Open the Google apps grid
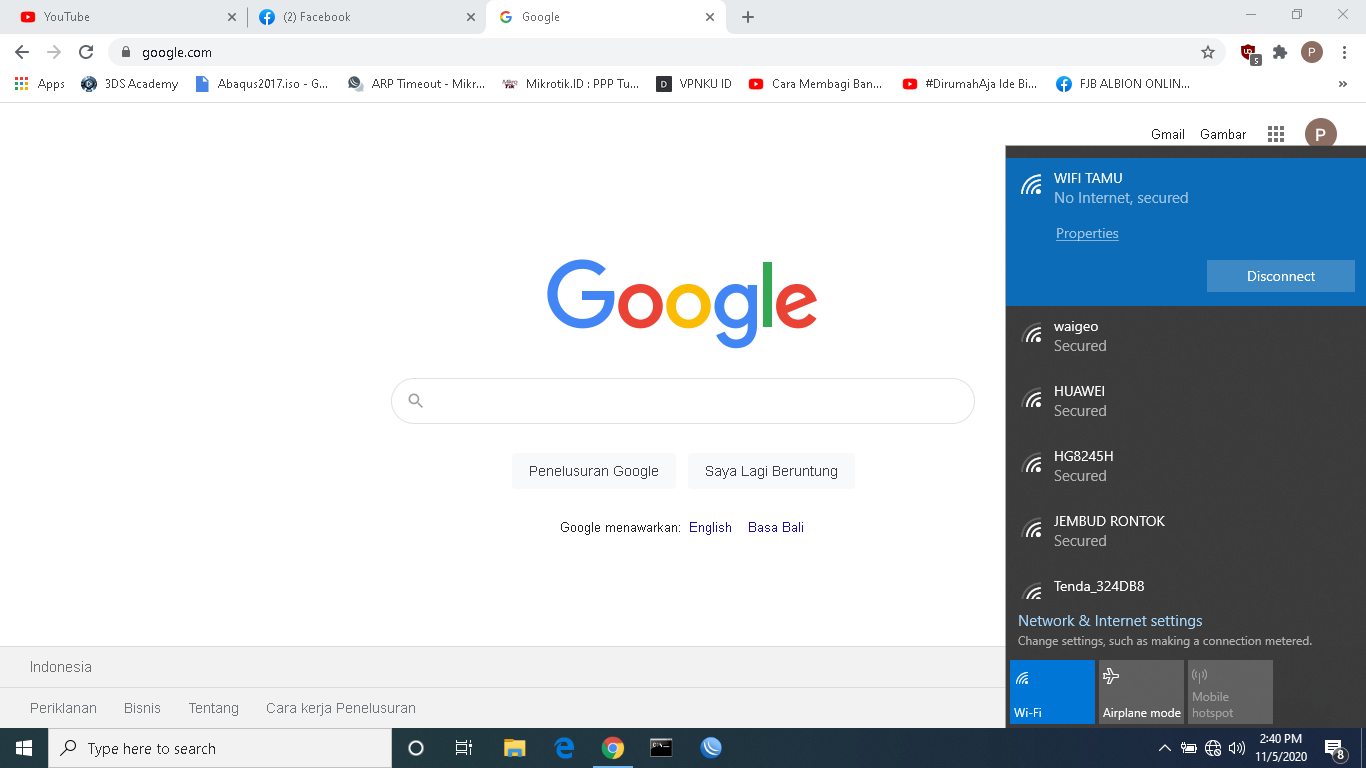 tap(1275, 134)
